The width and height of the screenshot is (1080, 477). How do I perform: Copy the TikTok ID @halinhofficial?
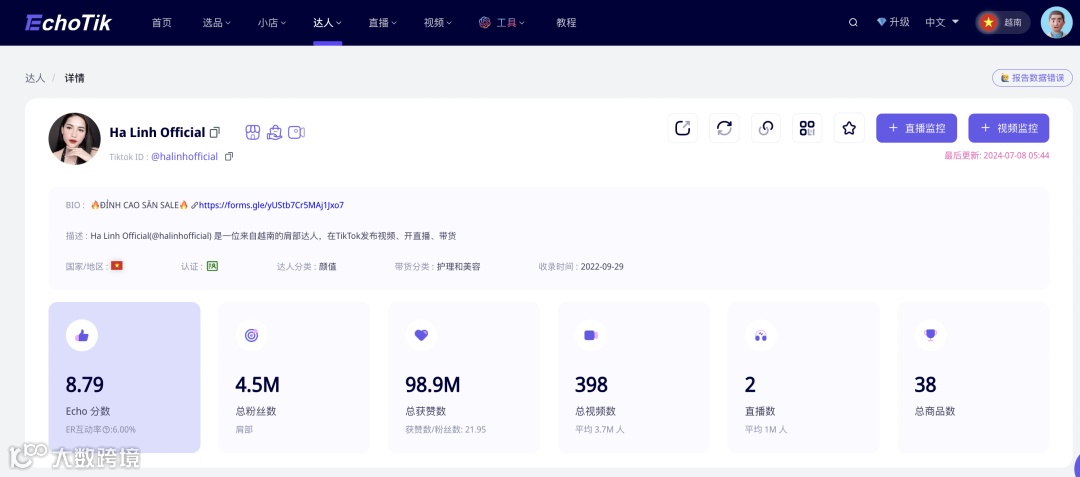pyautogui.click(x=229, y=156)
